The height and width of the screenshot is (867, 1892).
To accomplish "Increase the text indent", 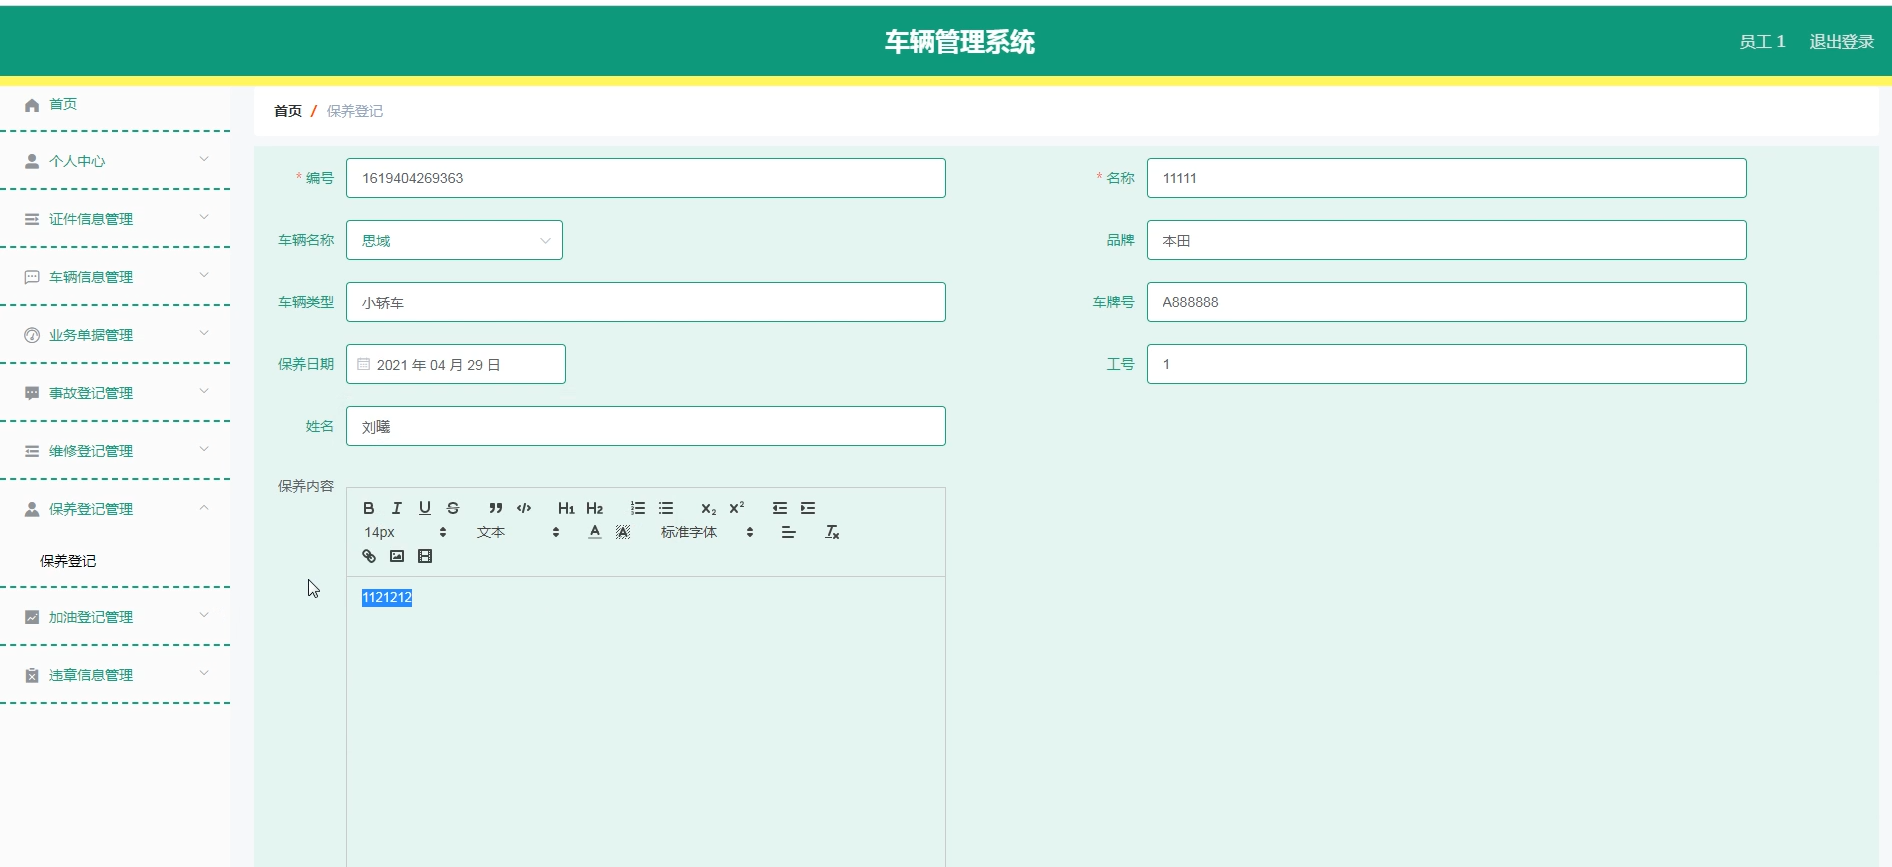I will click(808, 508).
